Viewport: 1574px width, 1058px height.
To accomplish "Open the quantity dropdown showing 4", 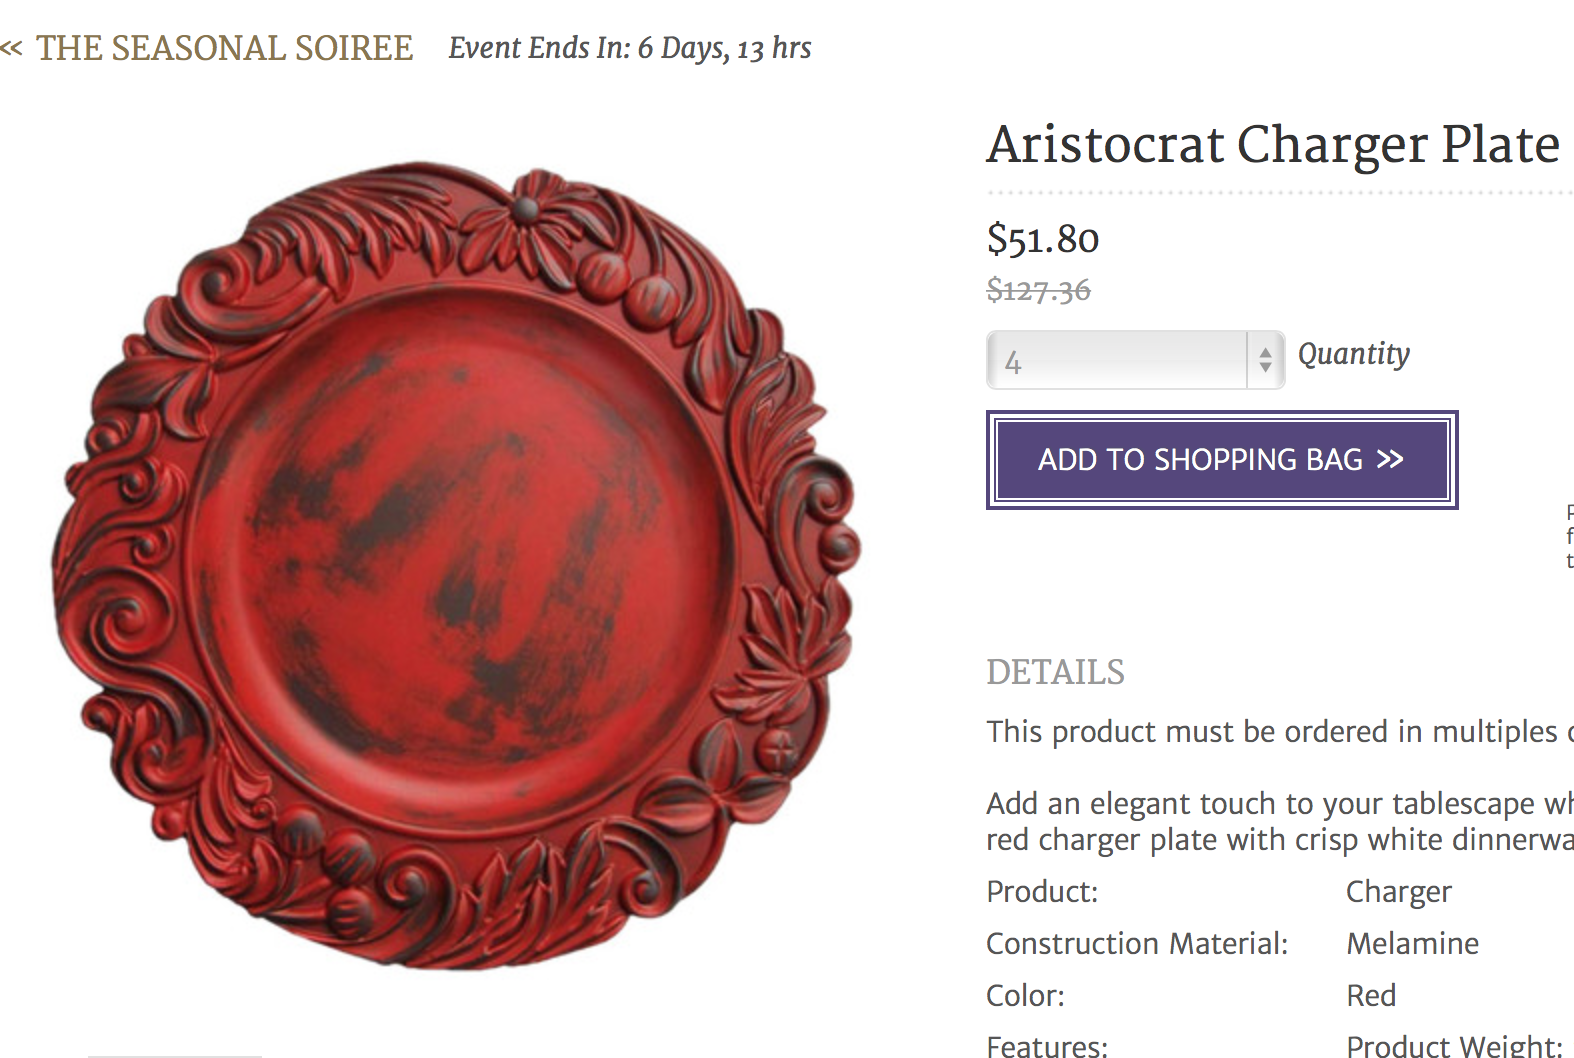I will click(1135, 360).
